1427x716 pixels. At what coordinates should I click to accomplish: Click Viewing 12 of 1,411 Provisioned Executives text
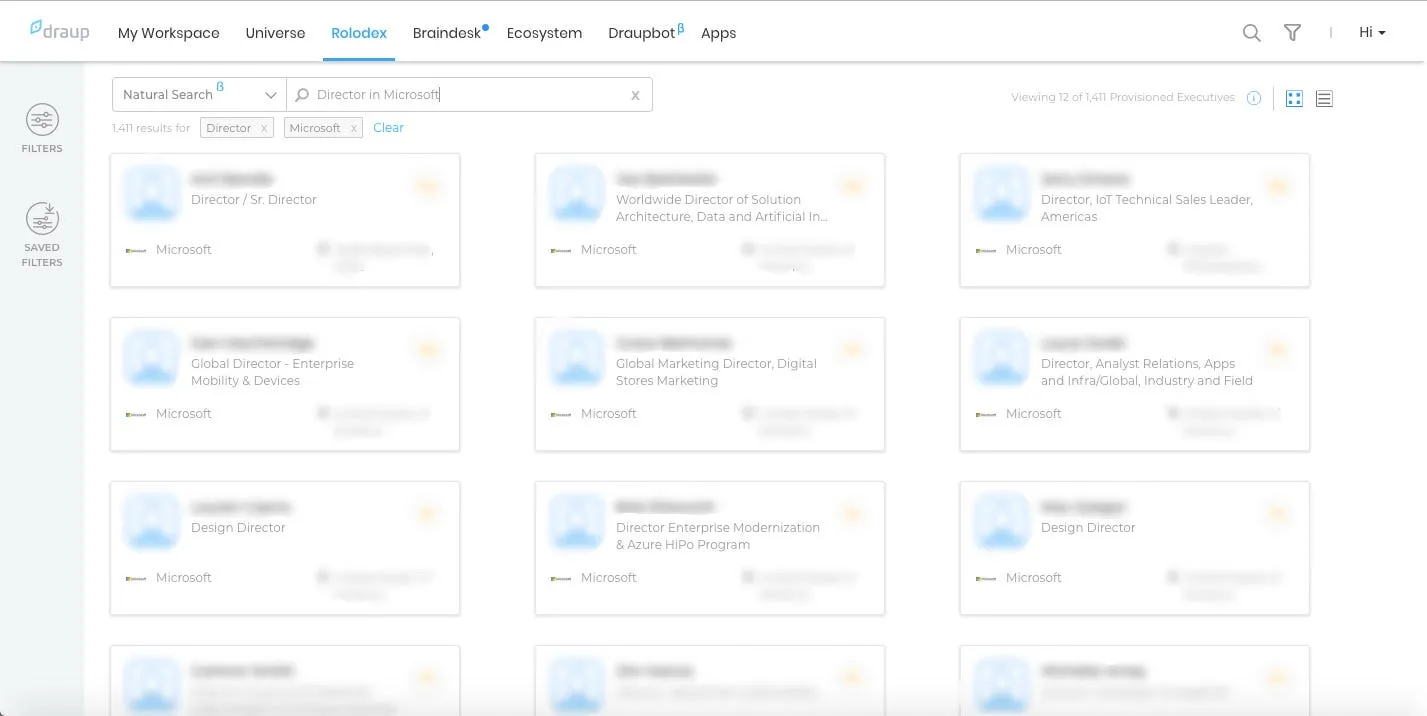point(1123,98)
